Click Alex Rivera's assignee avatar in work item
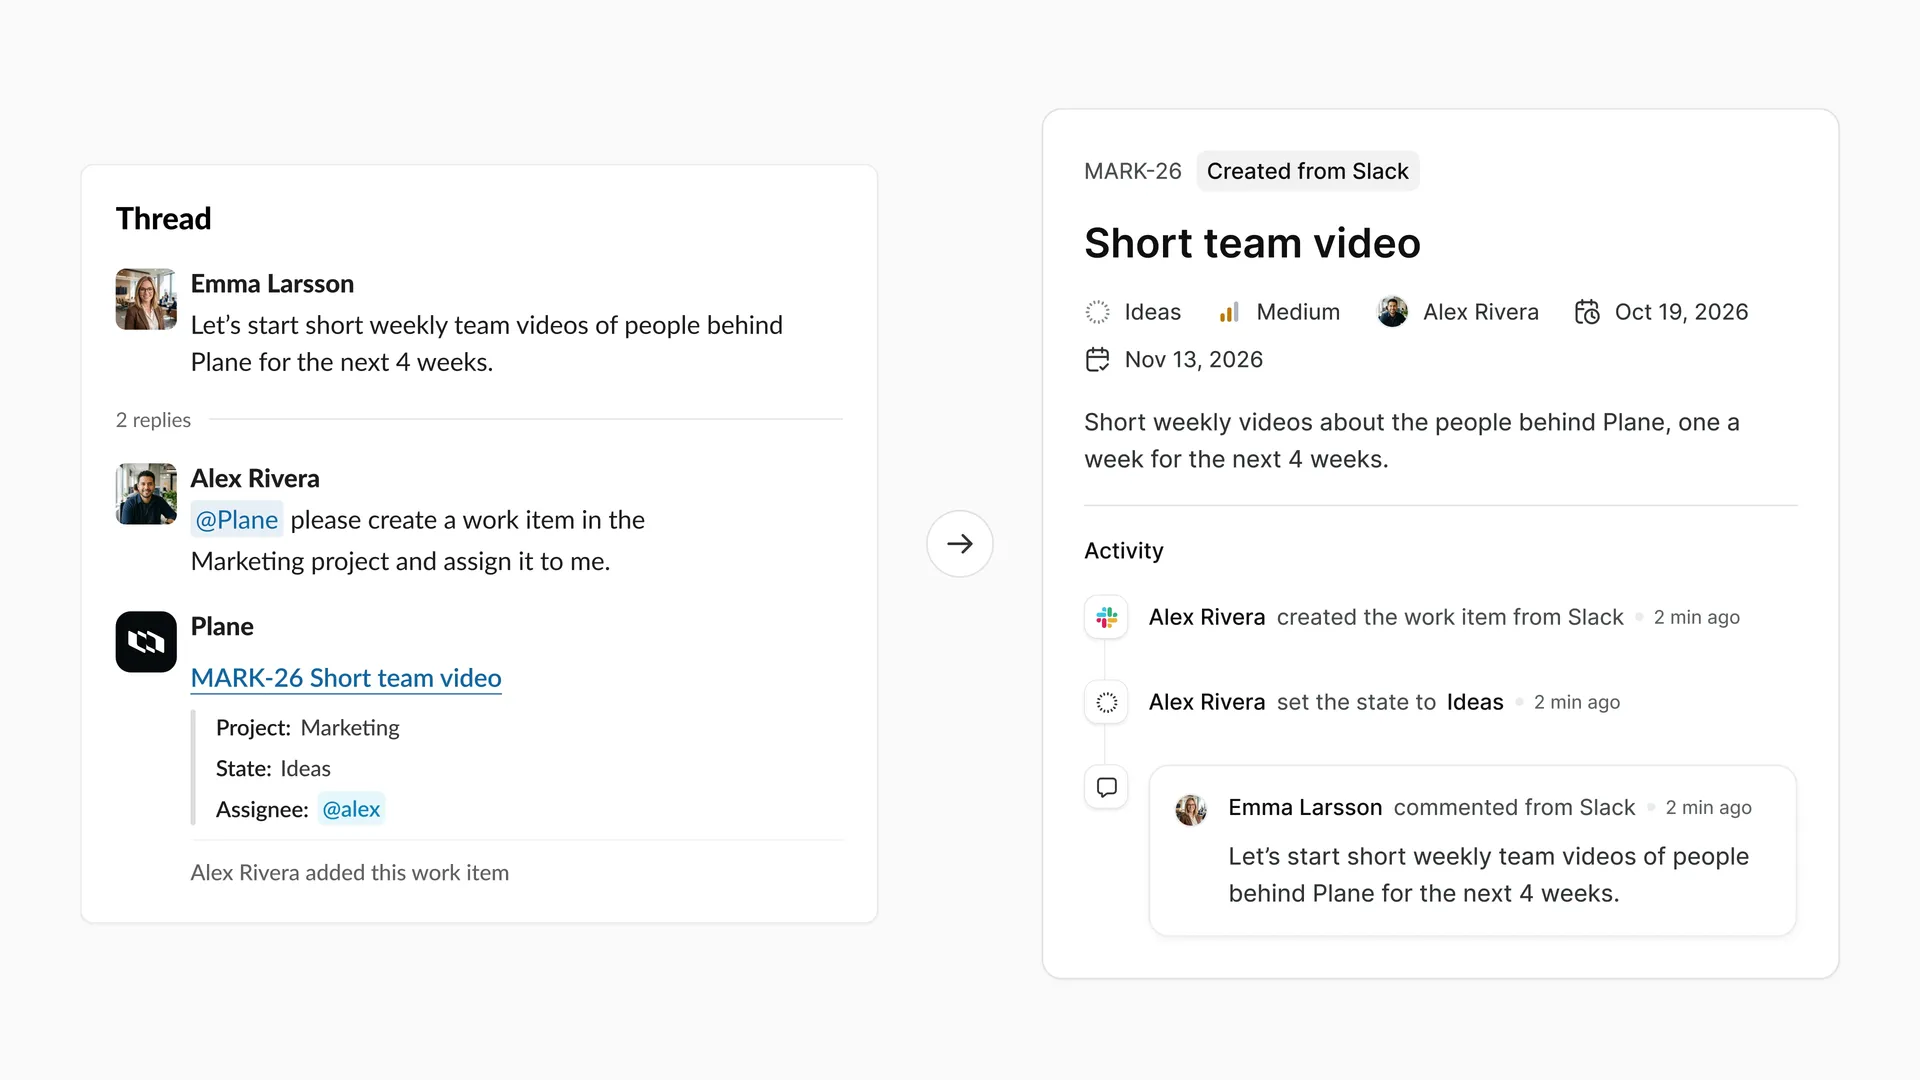Viewport: 1920px width, 1080px height. (1392, 312)
